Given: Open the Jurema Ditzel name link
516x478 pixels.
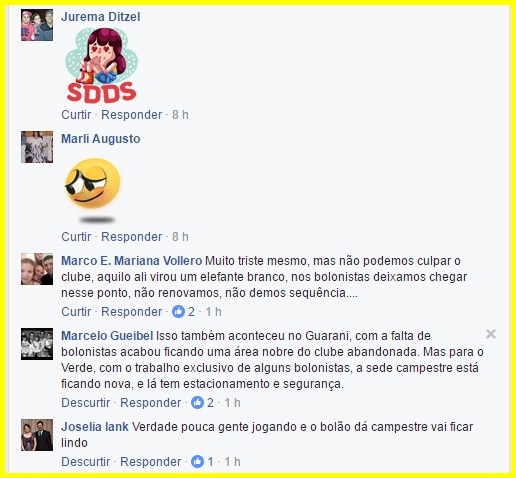Looking at the screenshot, I should [x=101, y=17].
